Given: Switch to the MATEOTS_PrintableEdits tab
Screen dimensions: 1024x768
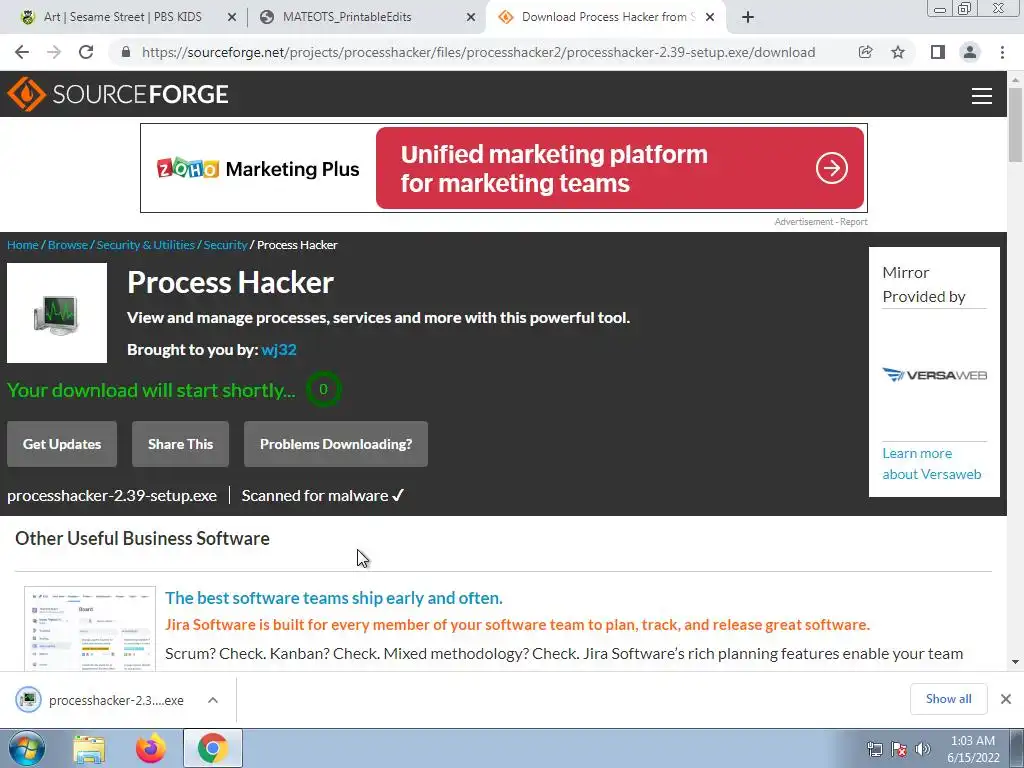Looking at the screenshot, I should [347, 17].
